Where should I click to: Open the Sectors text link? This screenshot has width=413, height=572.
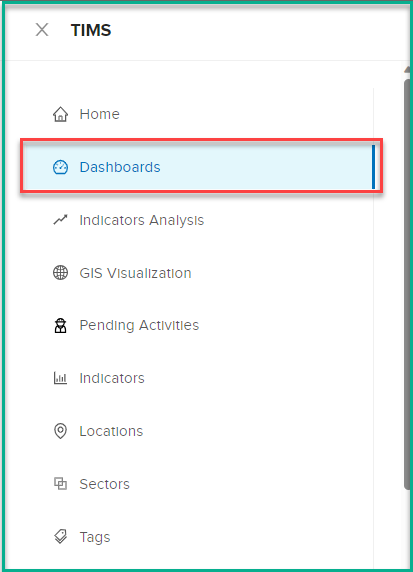pos(104,484)
